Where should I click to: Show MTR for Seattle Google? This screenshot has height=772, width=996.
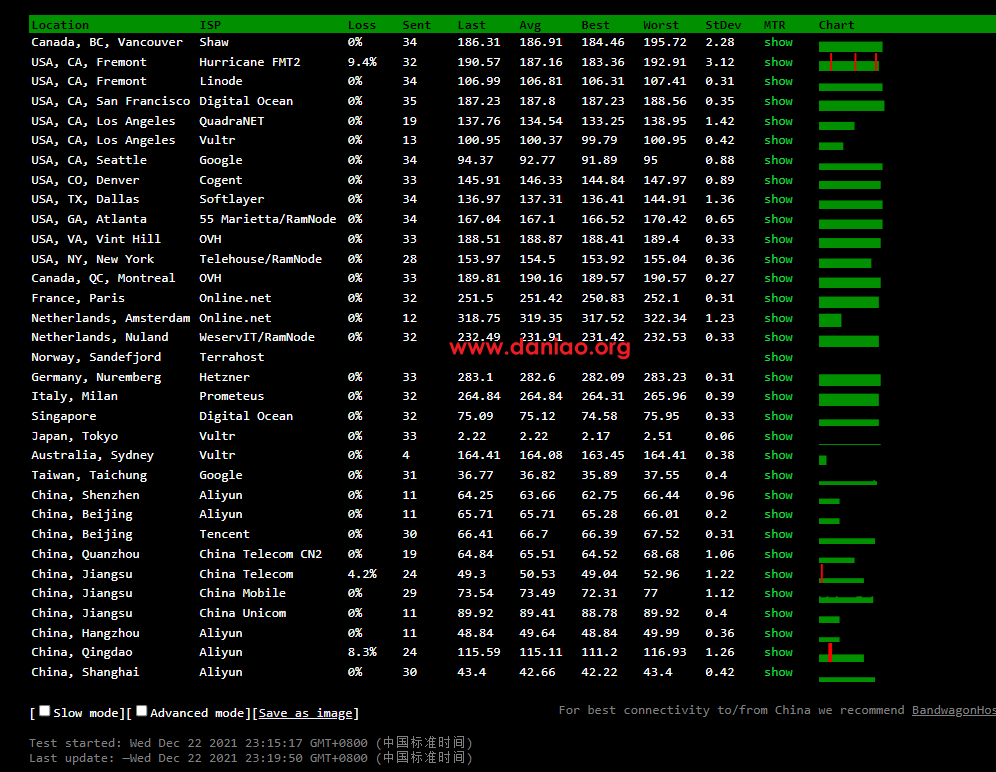coord(778,160)
